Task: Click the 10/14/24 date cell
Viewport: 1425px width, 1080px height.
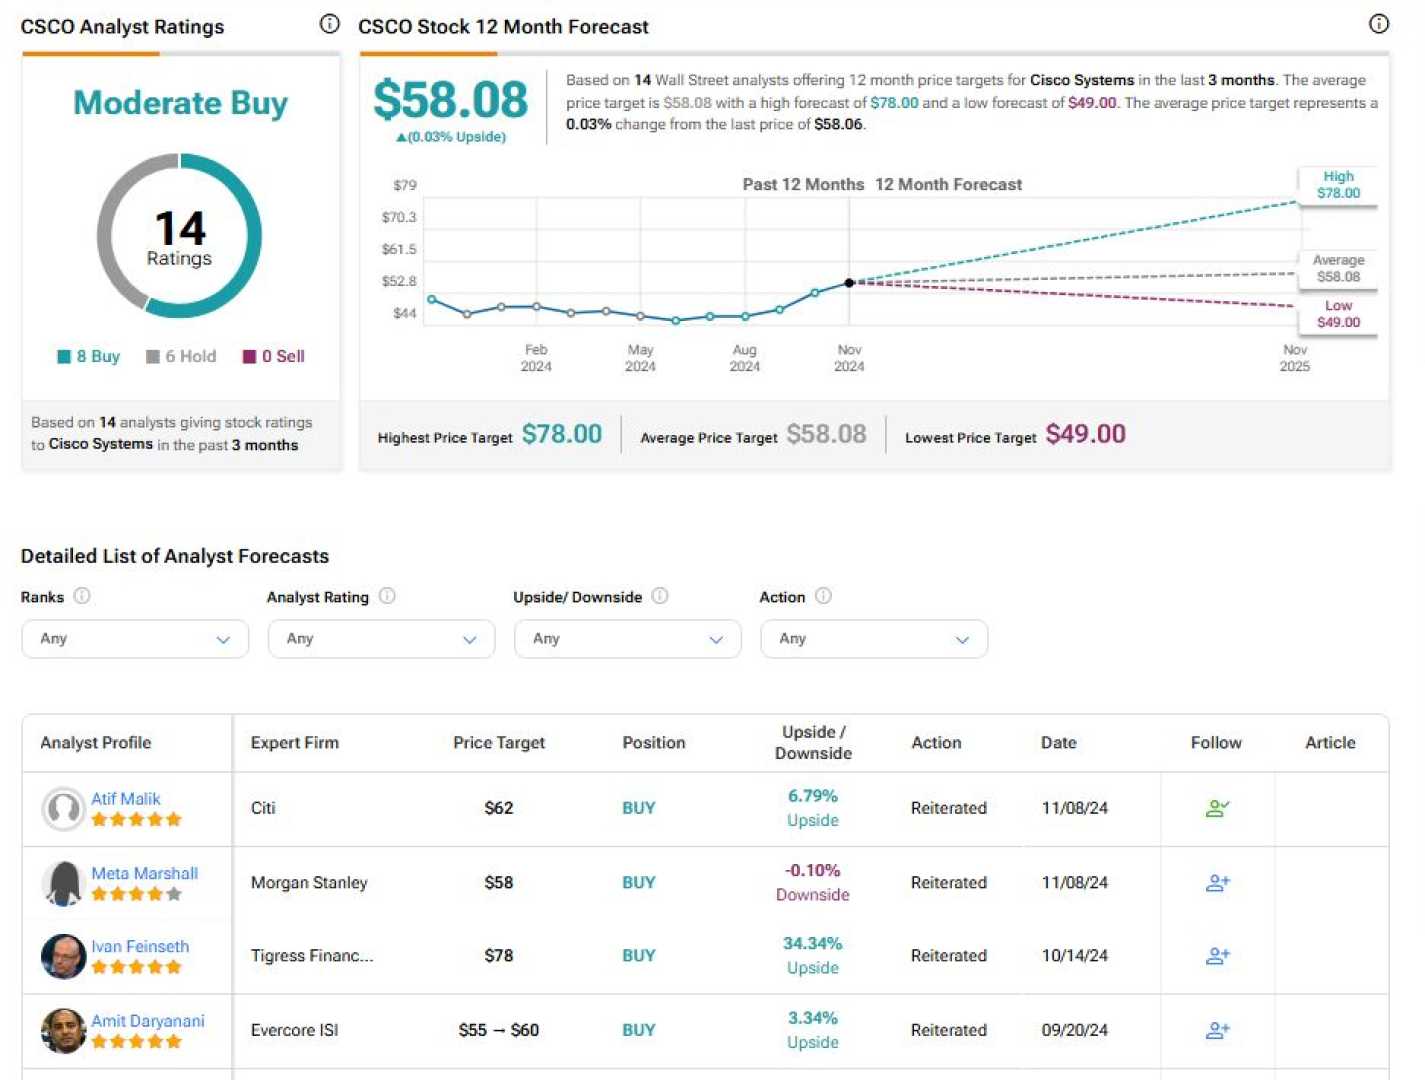Action: (1075, 956)
